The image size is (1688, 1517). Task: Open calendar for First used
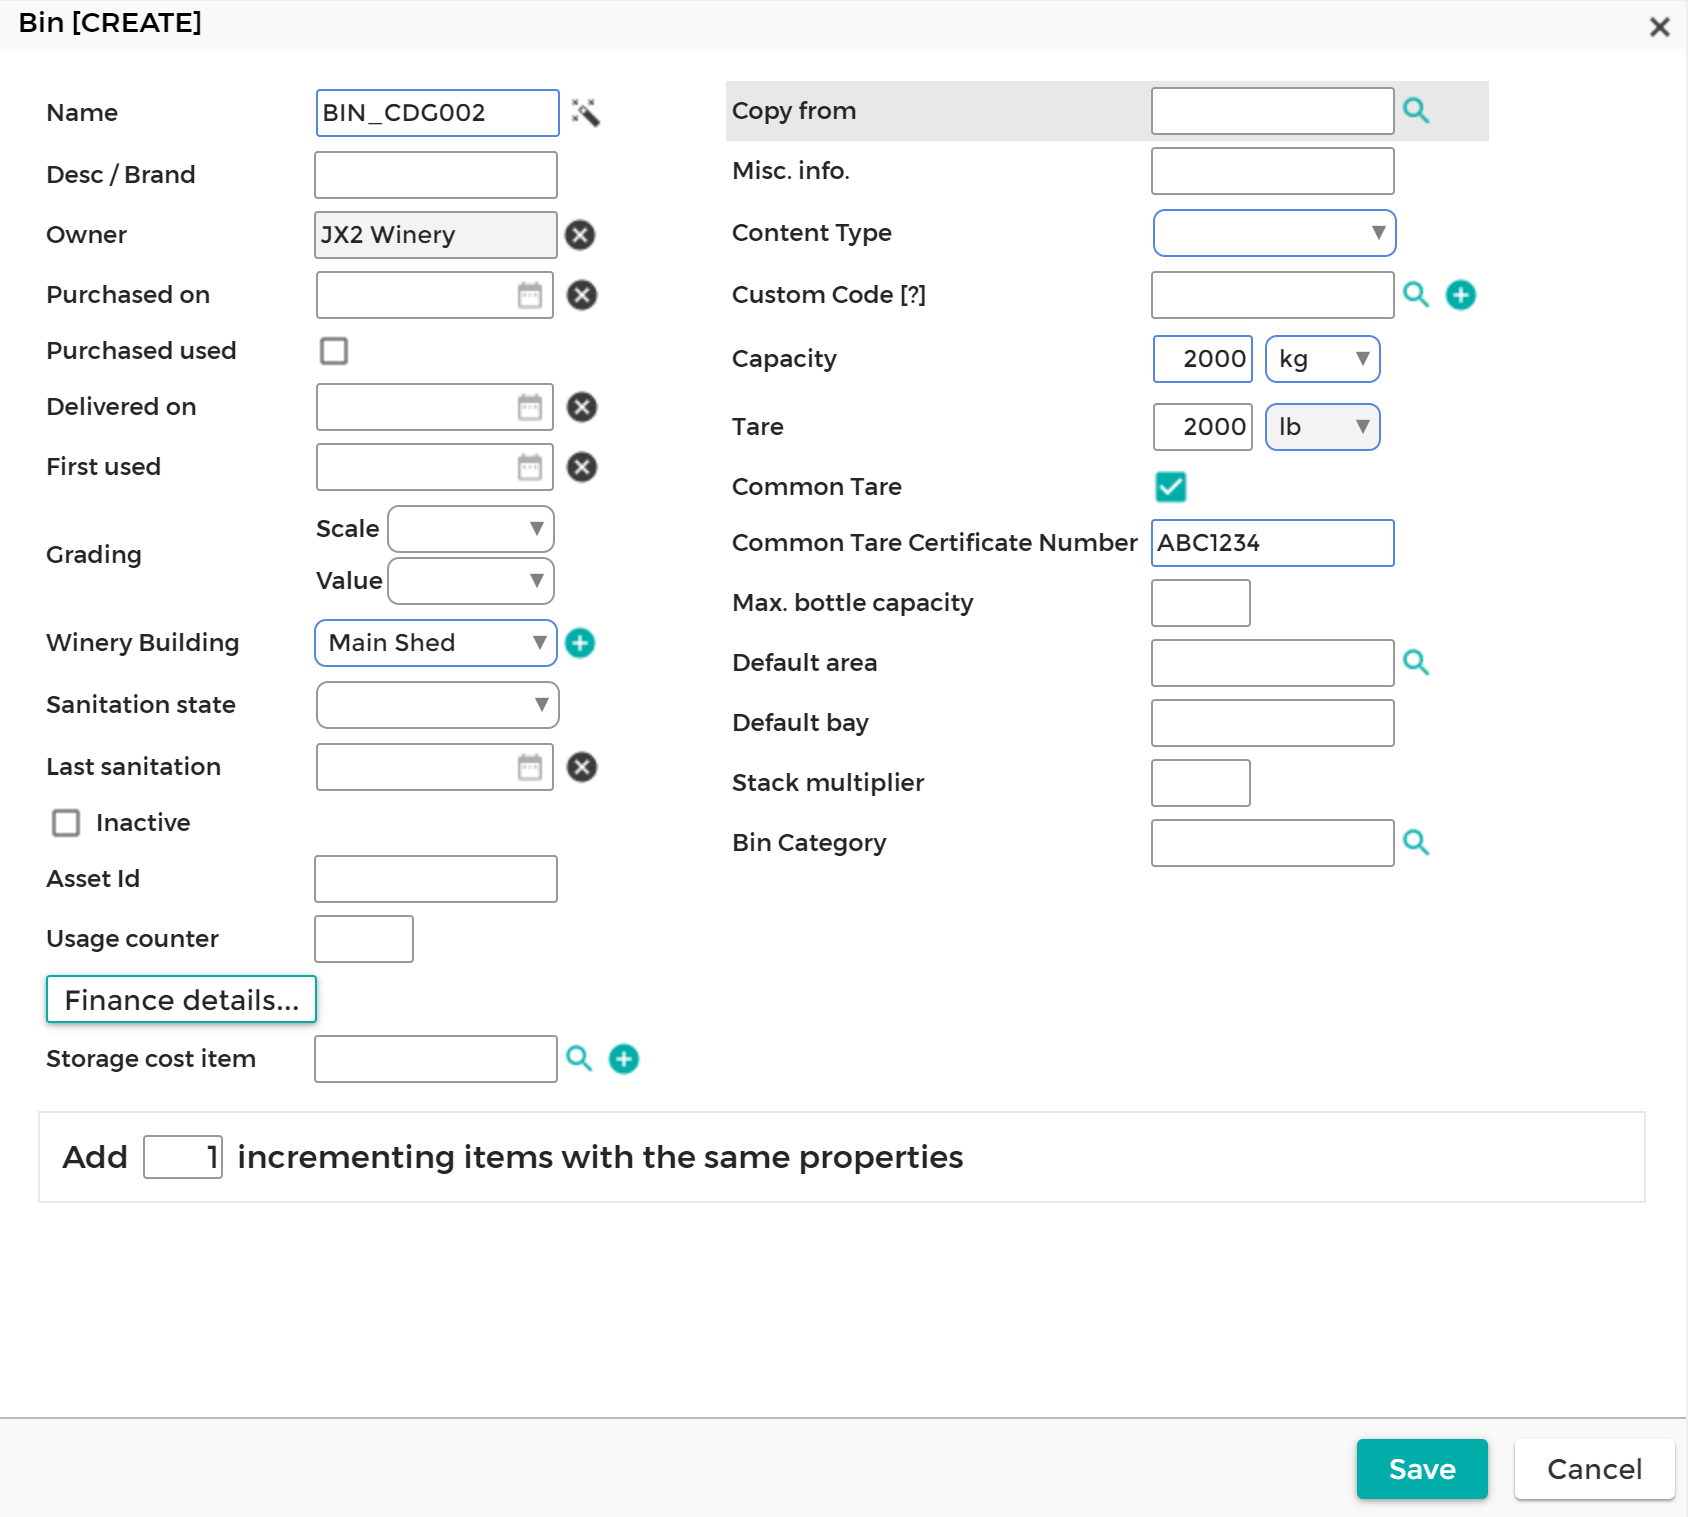(530, 467)
